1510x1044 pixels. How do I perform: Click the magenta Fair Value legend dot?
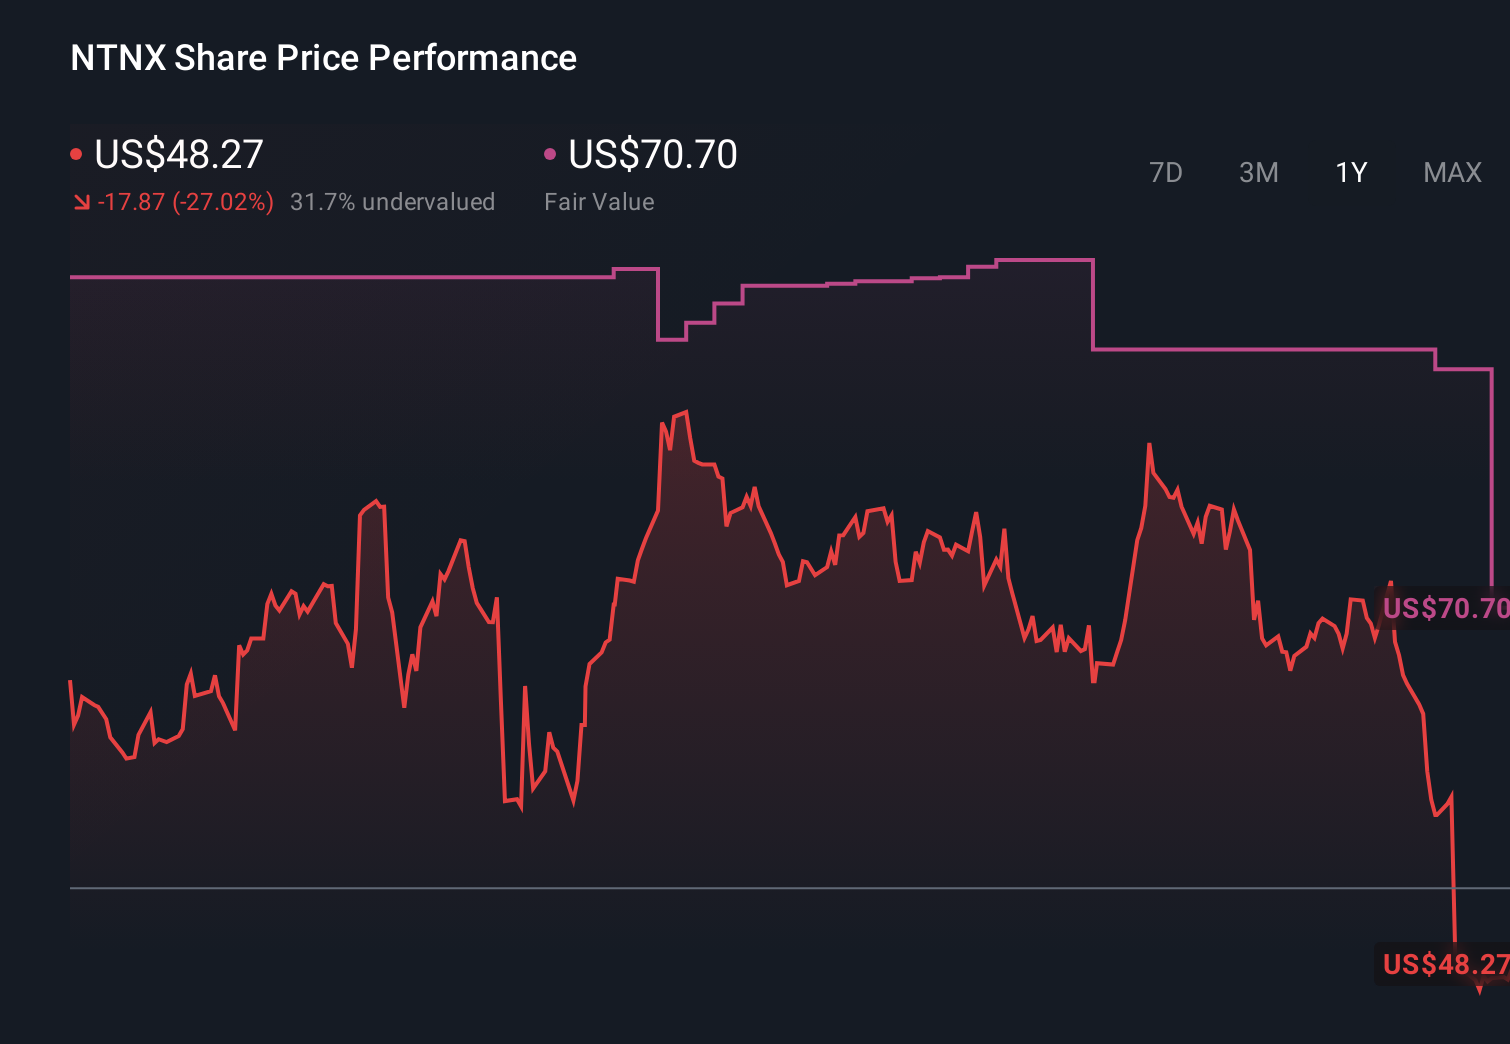(x=549, y=152)
